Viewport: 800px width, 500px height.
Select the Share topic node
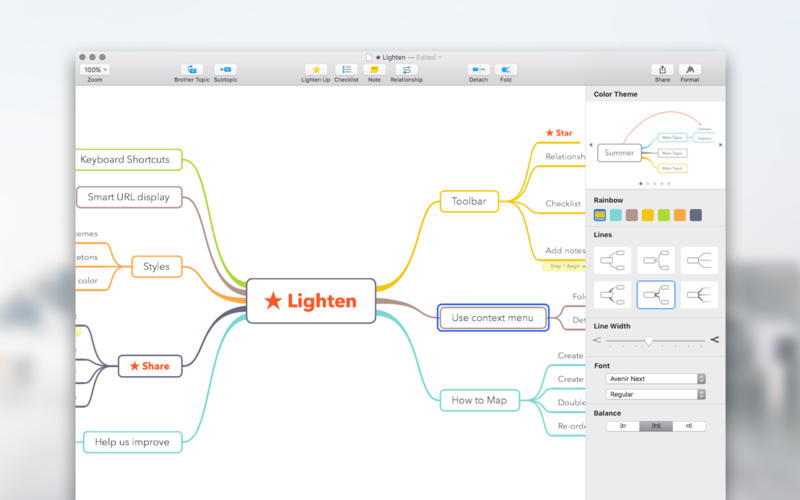(150, 366)
